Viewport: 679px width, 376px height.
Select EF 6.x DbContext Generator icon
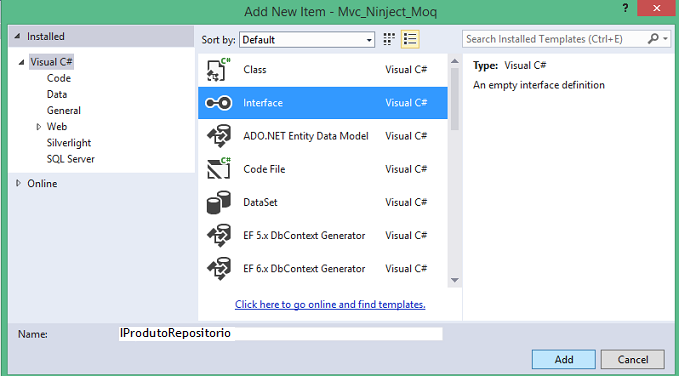tap(219, 269)
